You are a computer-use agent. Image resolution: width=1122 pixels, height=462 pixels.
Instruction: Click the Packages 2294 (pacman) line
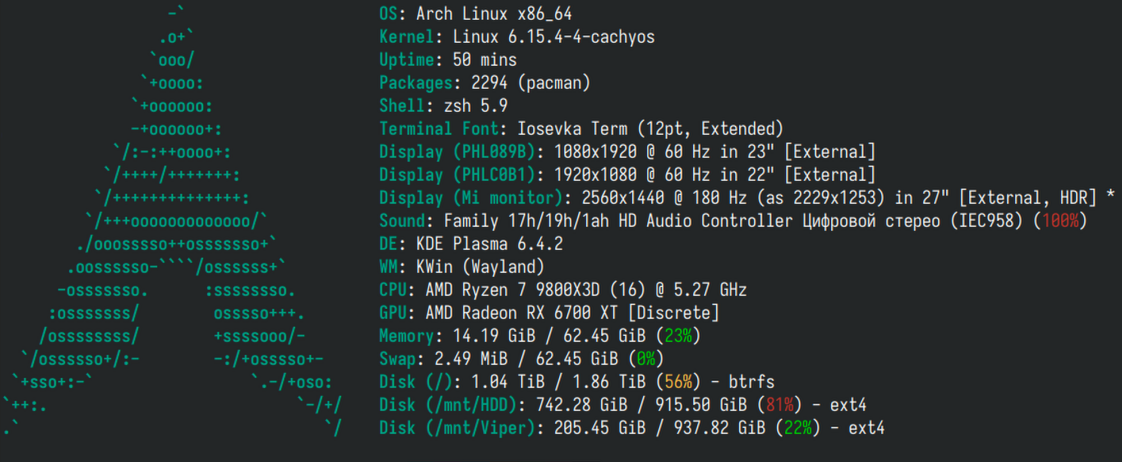[x=484, y=83]
